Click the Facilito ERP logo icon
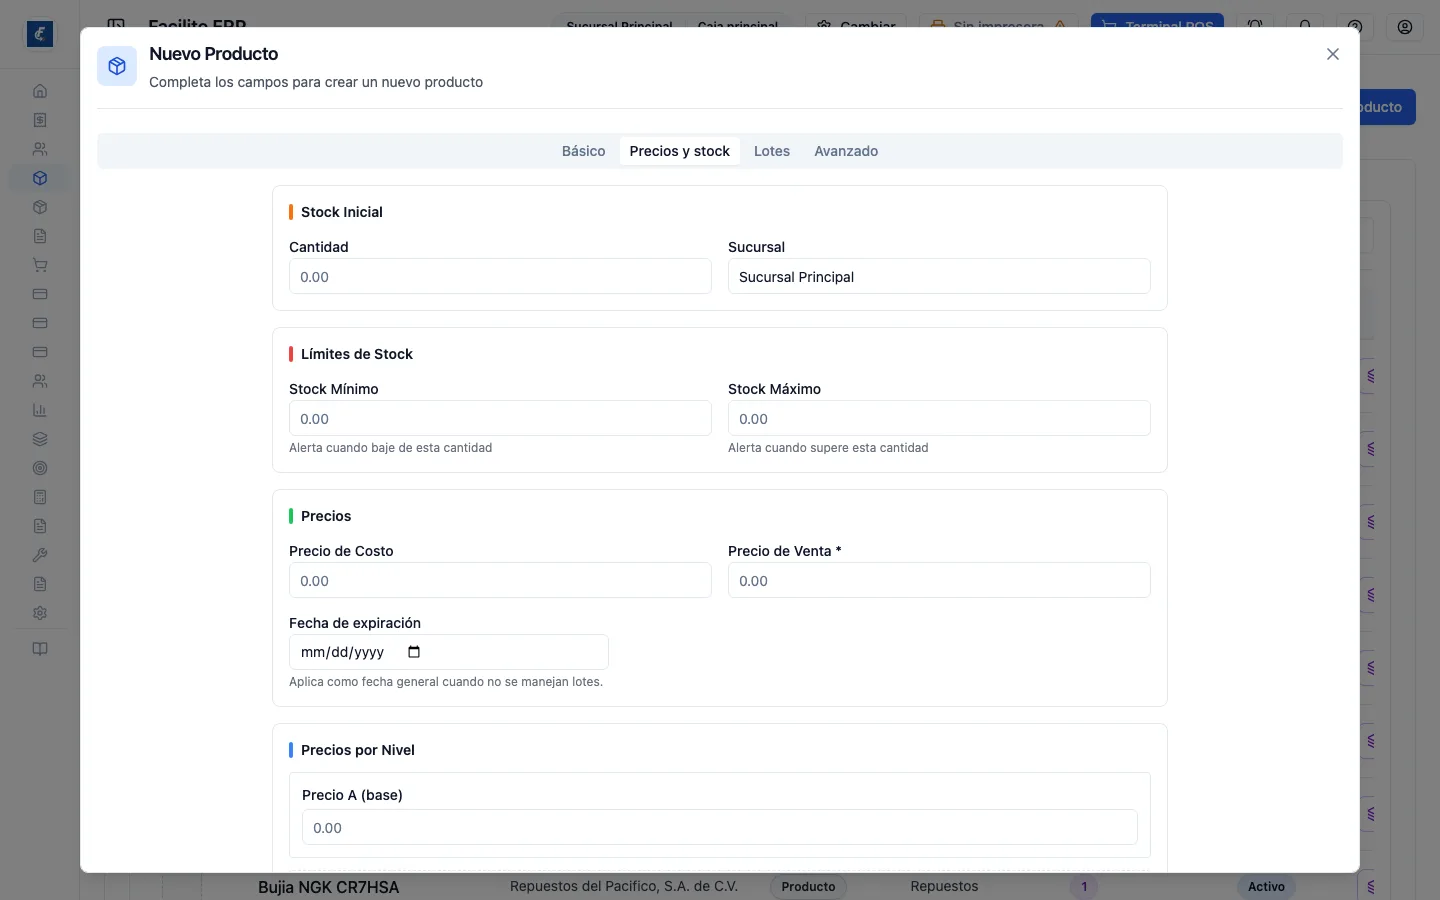This screenshot has width=1440, height=900. [40, 34]
